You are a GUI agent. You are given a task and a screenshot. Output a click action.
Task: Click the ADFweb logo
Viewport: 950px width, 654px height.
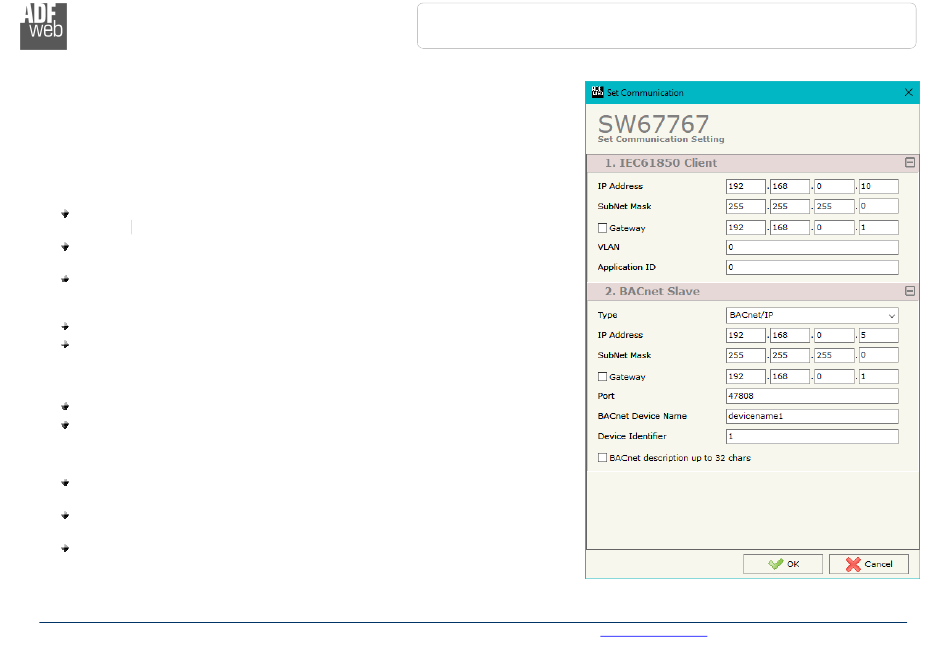43,26
